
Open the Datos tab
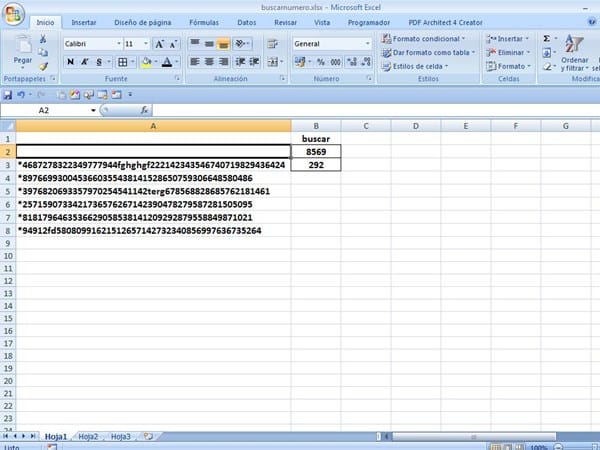click(247, 23)
